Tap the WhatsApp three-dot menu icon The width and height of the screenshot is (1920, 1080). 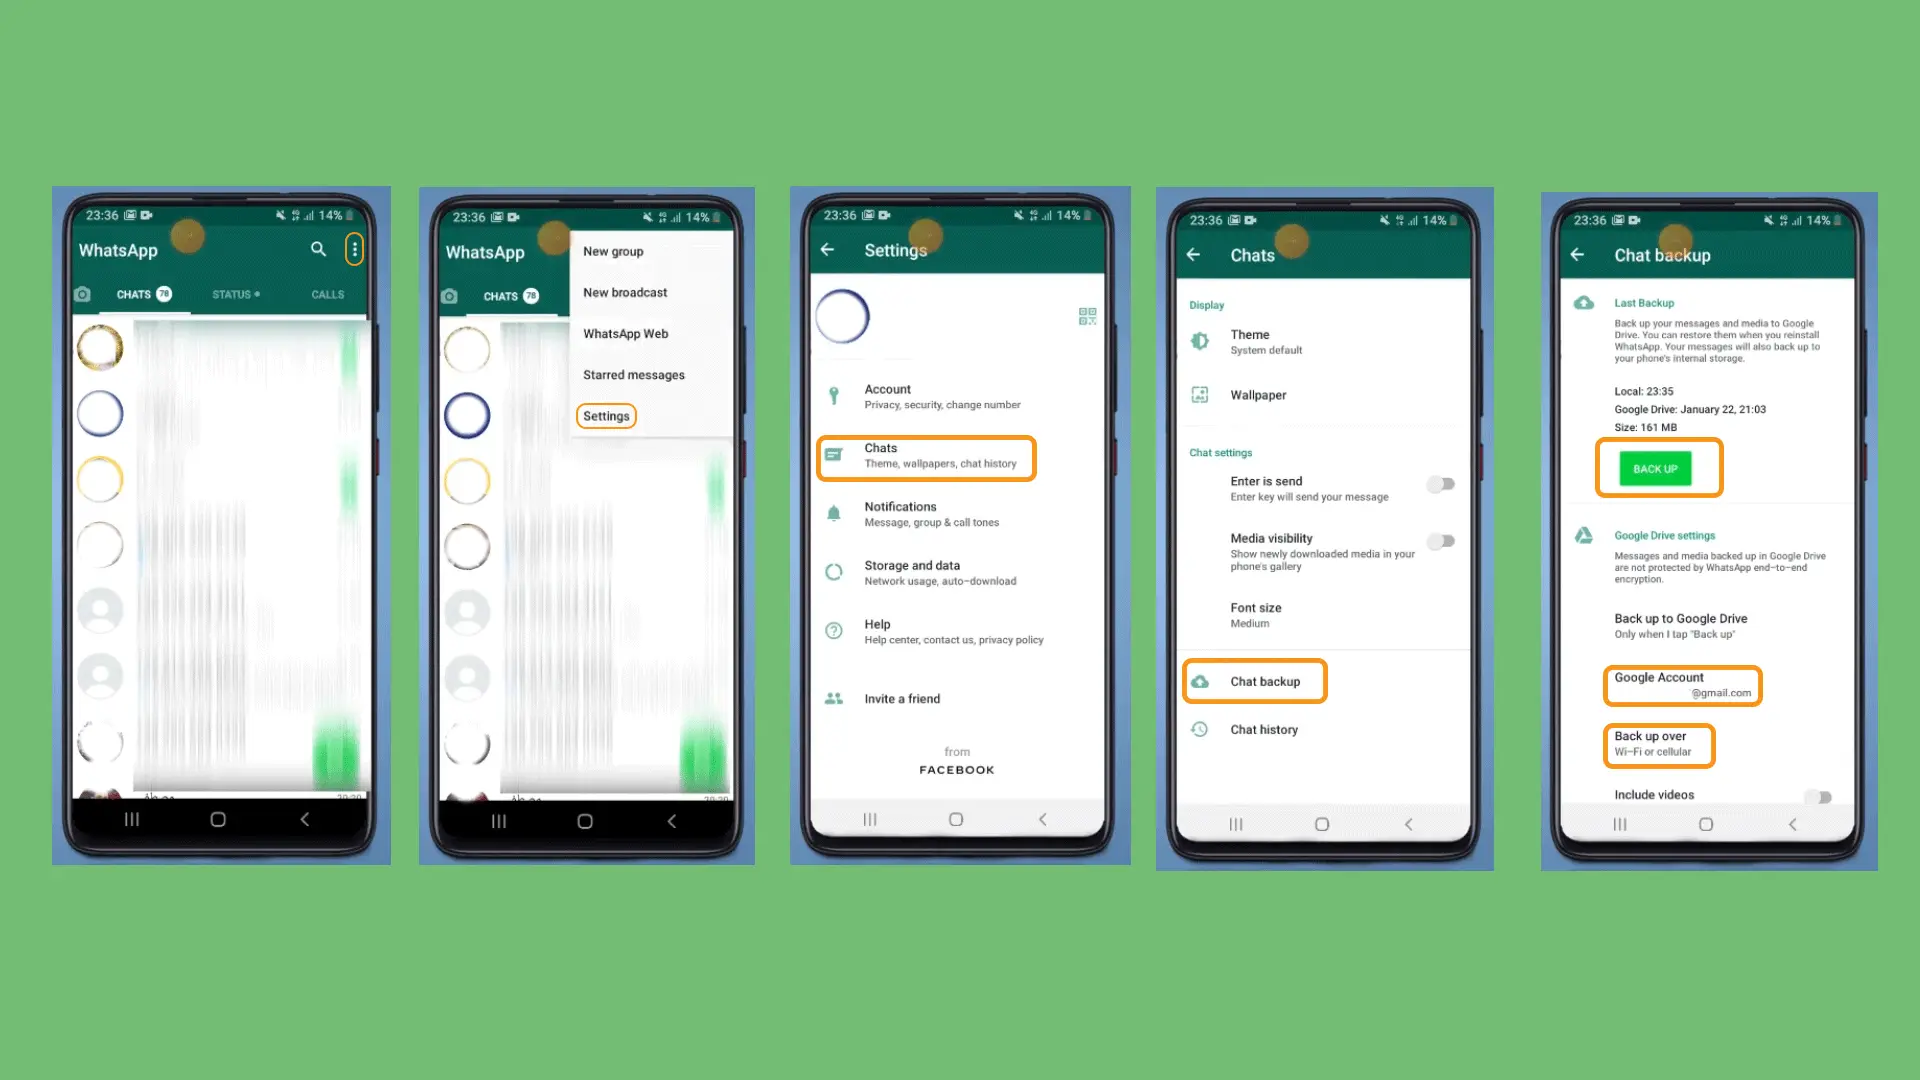click(x=353, y=249)
